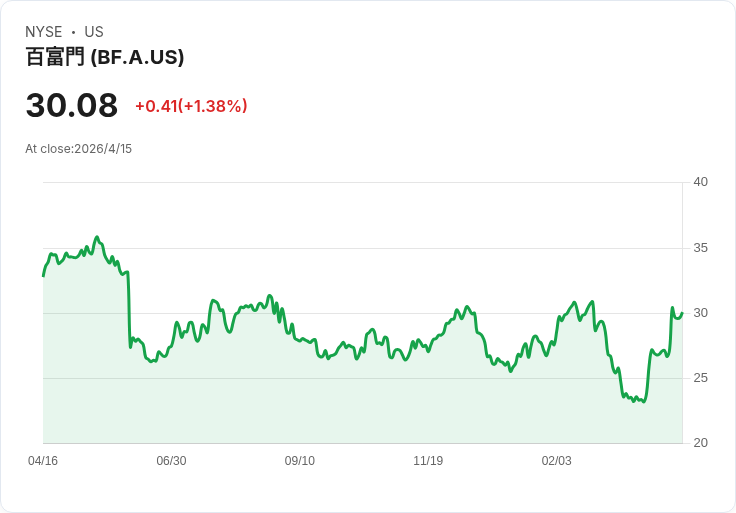Select the 09/10 date axis label
The width and height of the screenshot is (736, 513).
point(299,460)
